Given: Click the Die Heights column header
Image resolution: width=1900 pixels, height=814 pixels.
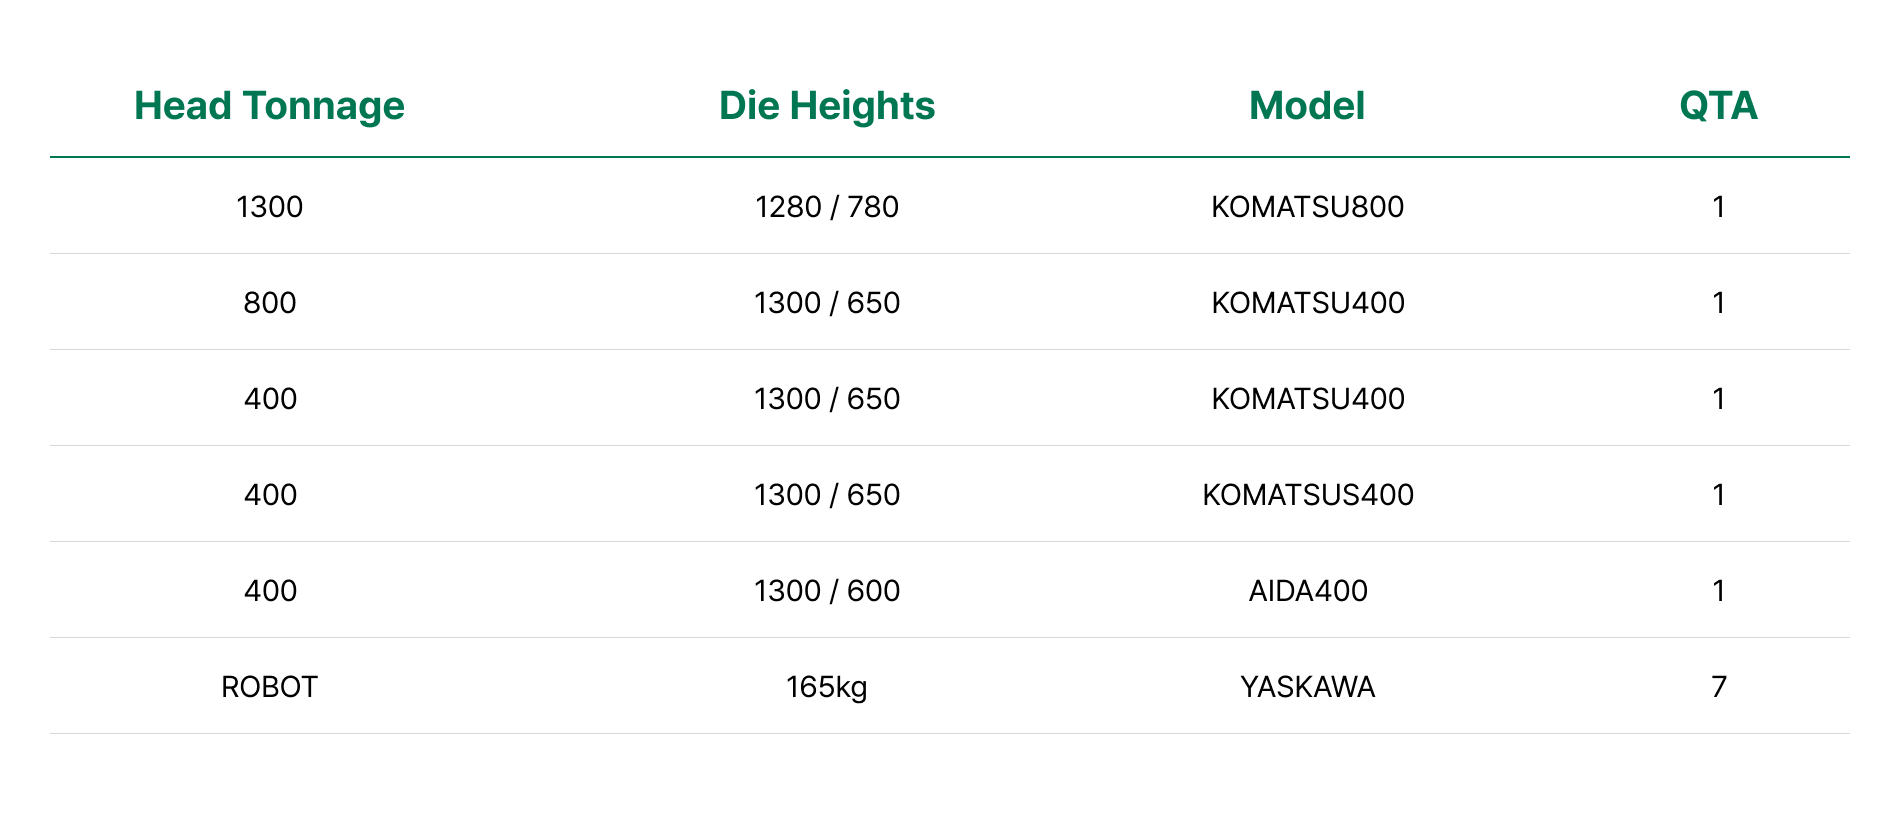Looking at the screenshot, I should [x=827, y=106].
